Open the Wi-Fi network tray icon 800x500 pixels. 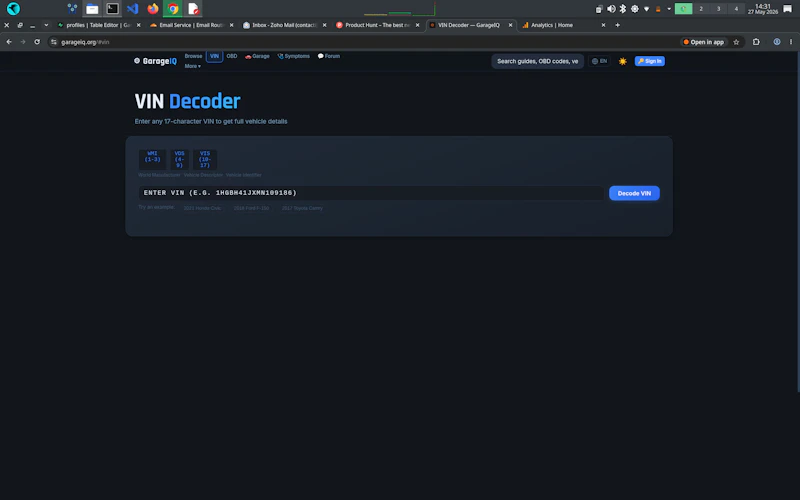(646, 9)
